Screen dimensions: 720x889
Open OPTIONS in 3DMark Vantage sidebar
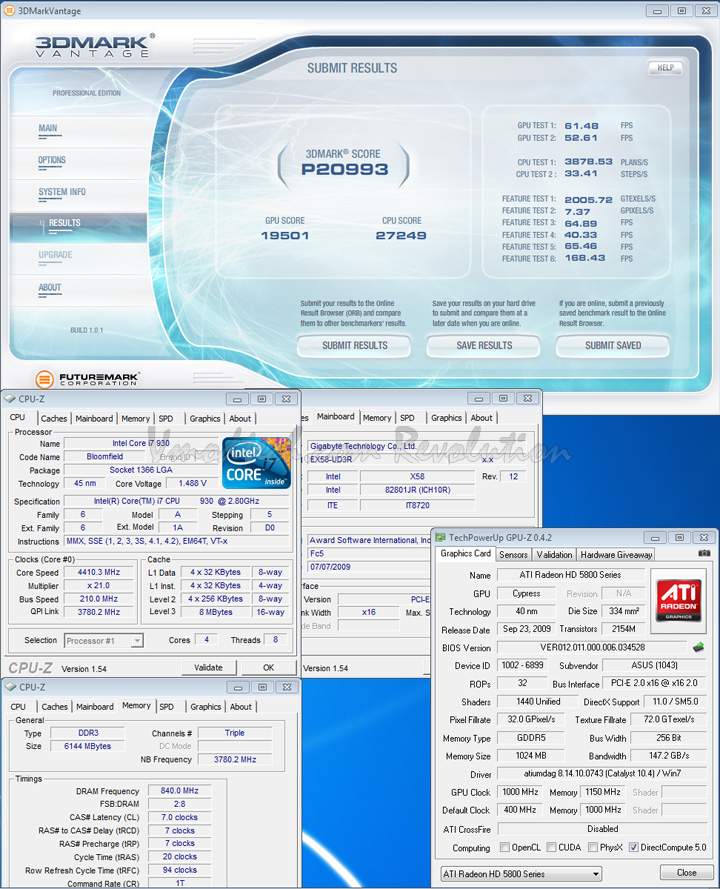(52, 160)
